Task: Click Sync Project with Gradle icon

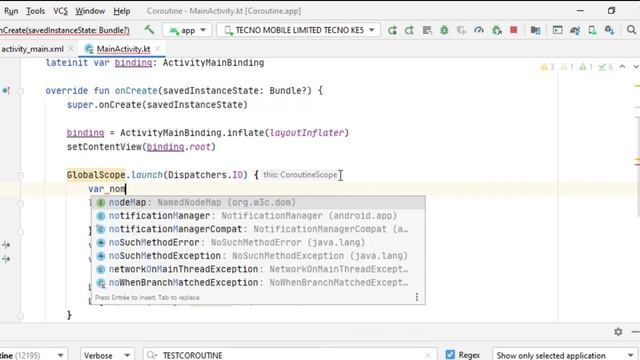Action: coord(575,30)
